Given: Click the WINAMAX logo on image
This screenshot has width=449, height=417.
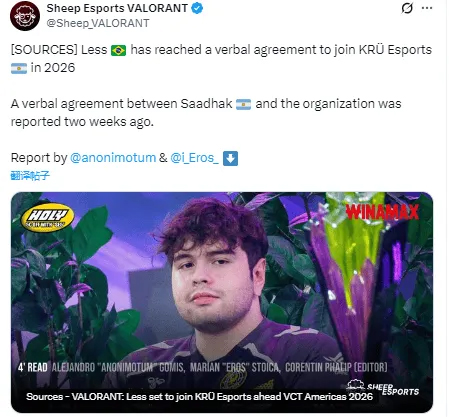Looking at the screenshot, I should click(x=382, y=212).
